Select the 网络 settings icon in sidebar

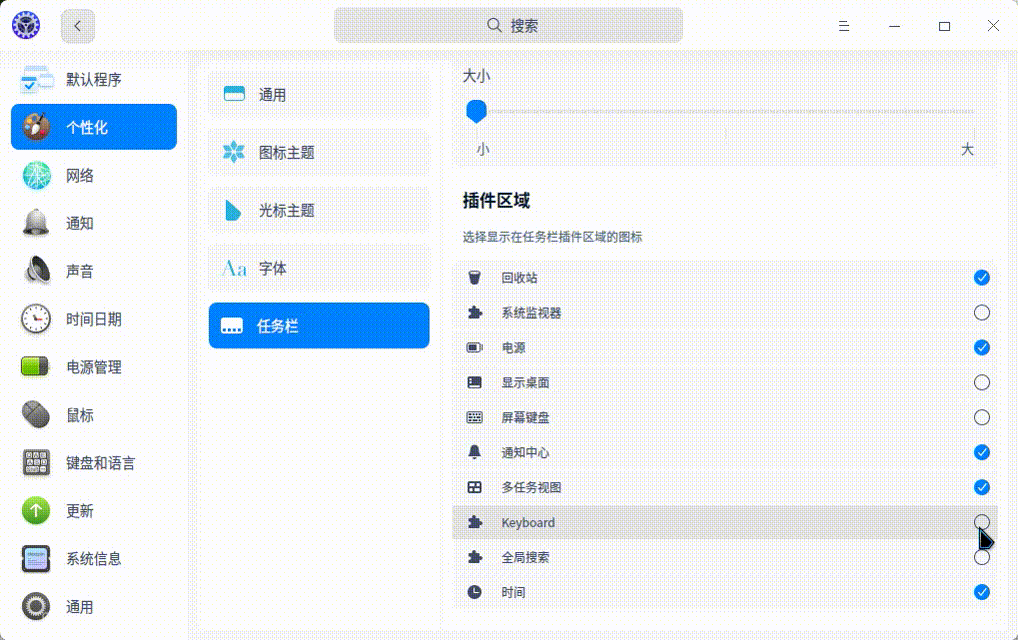pyautogui.click(x=35, y=175)
